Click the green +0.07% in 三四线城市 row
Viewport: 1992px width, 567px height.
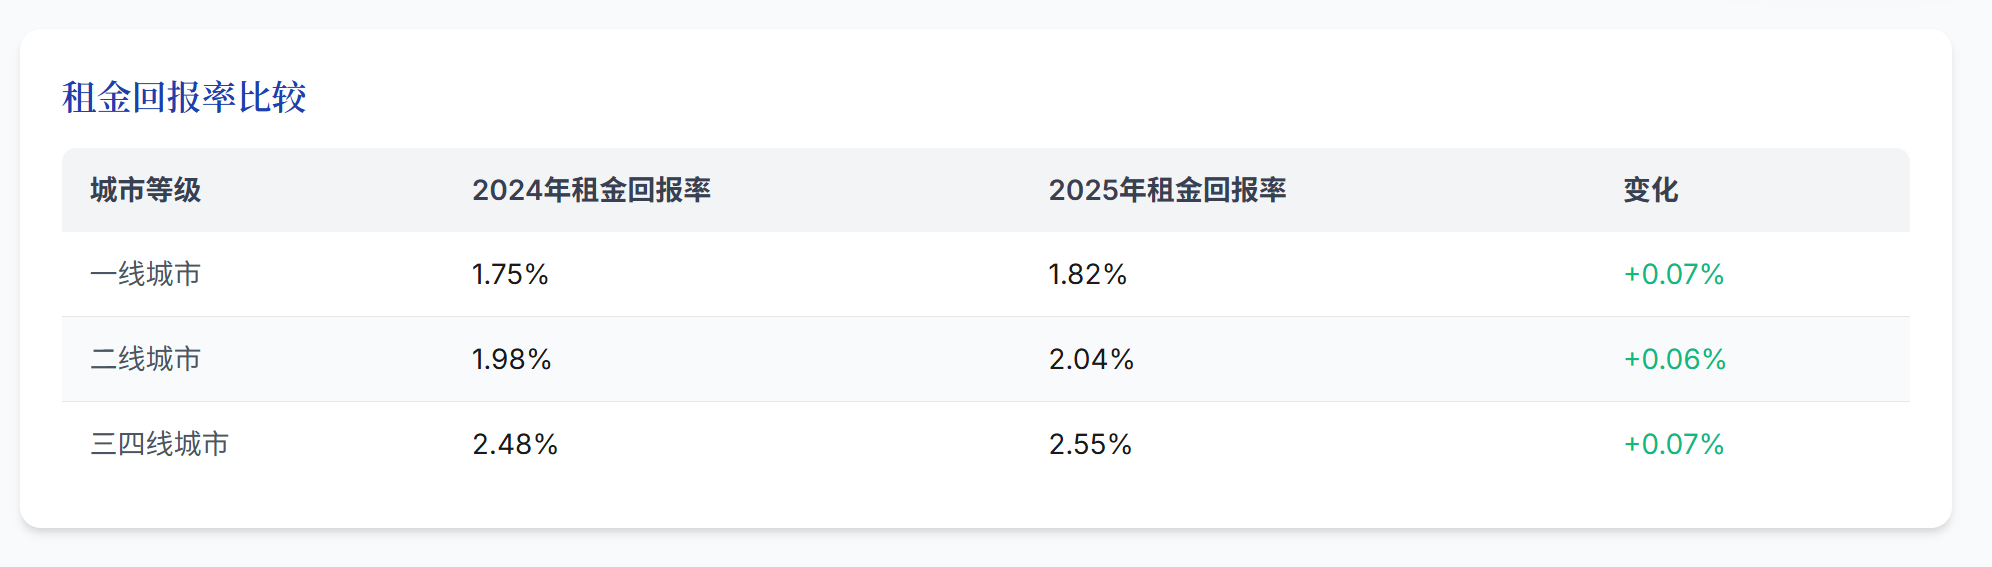click(1674, 444)
